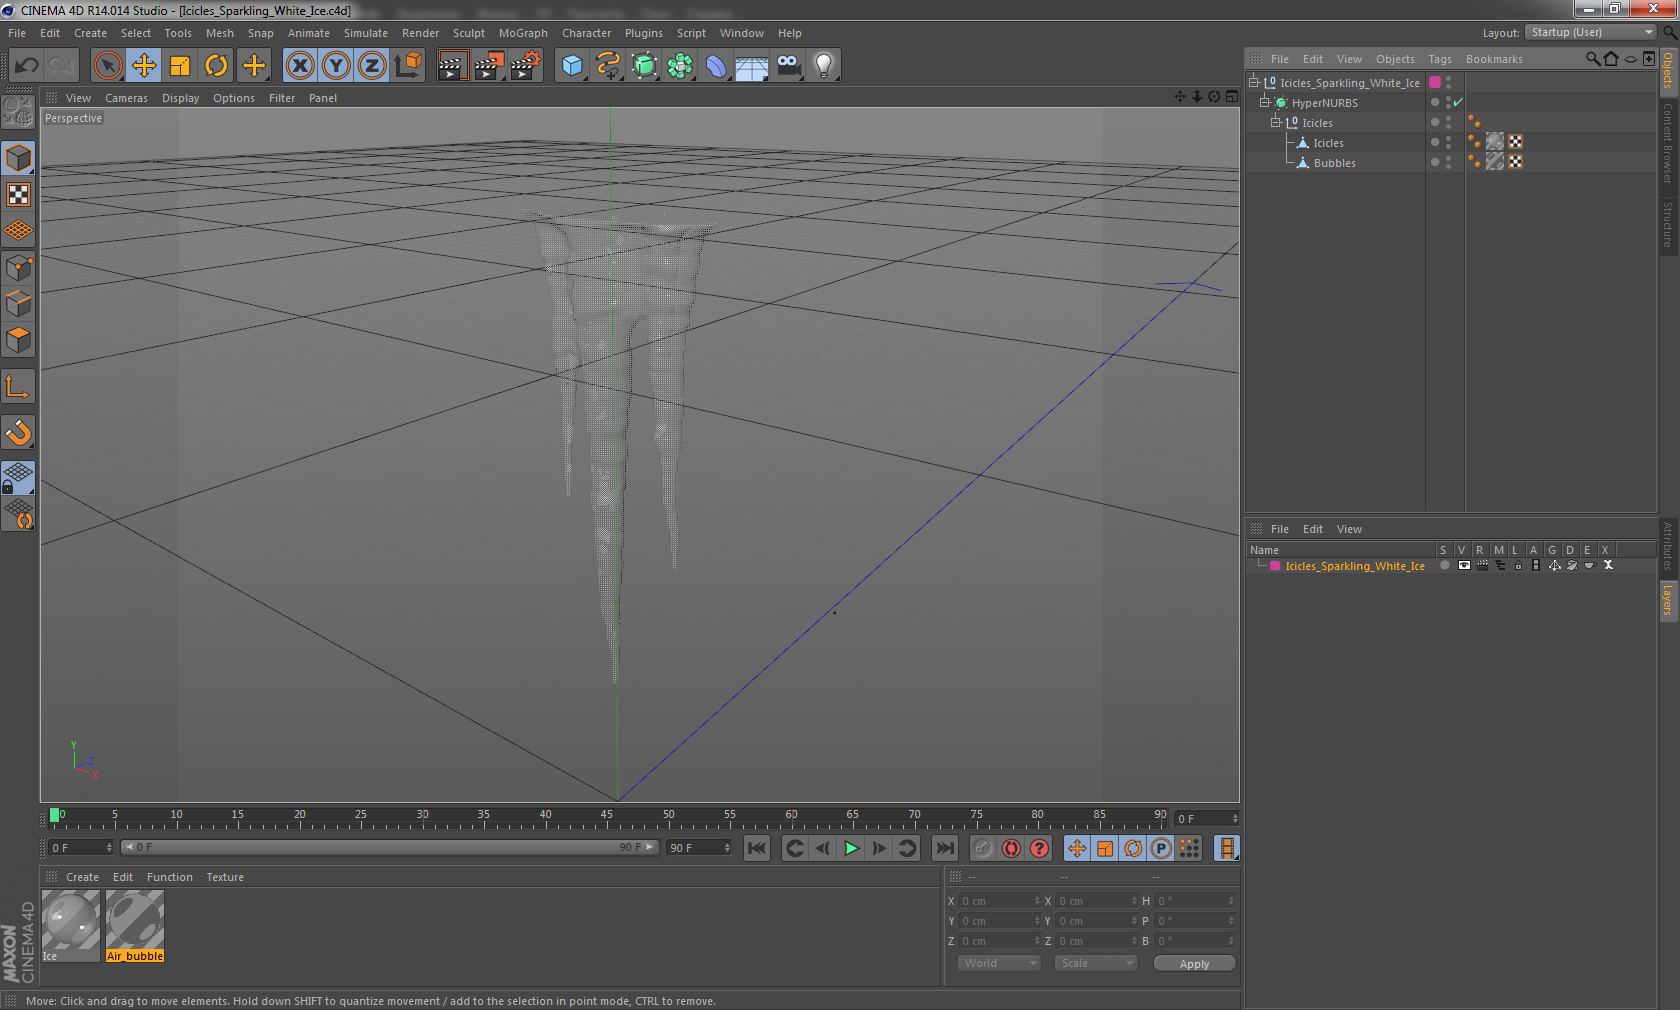1680x1010 pixels.
Task: Toggle the X-axis lock icon
Action: 300,66
